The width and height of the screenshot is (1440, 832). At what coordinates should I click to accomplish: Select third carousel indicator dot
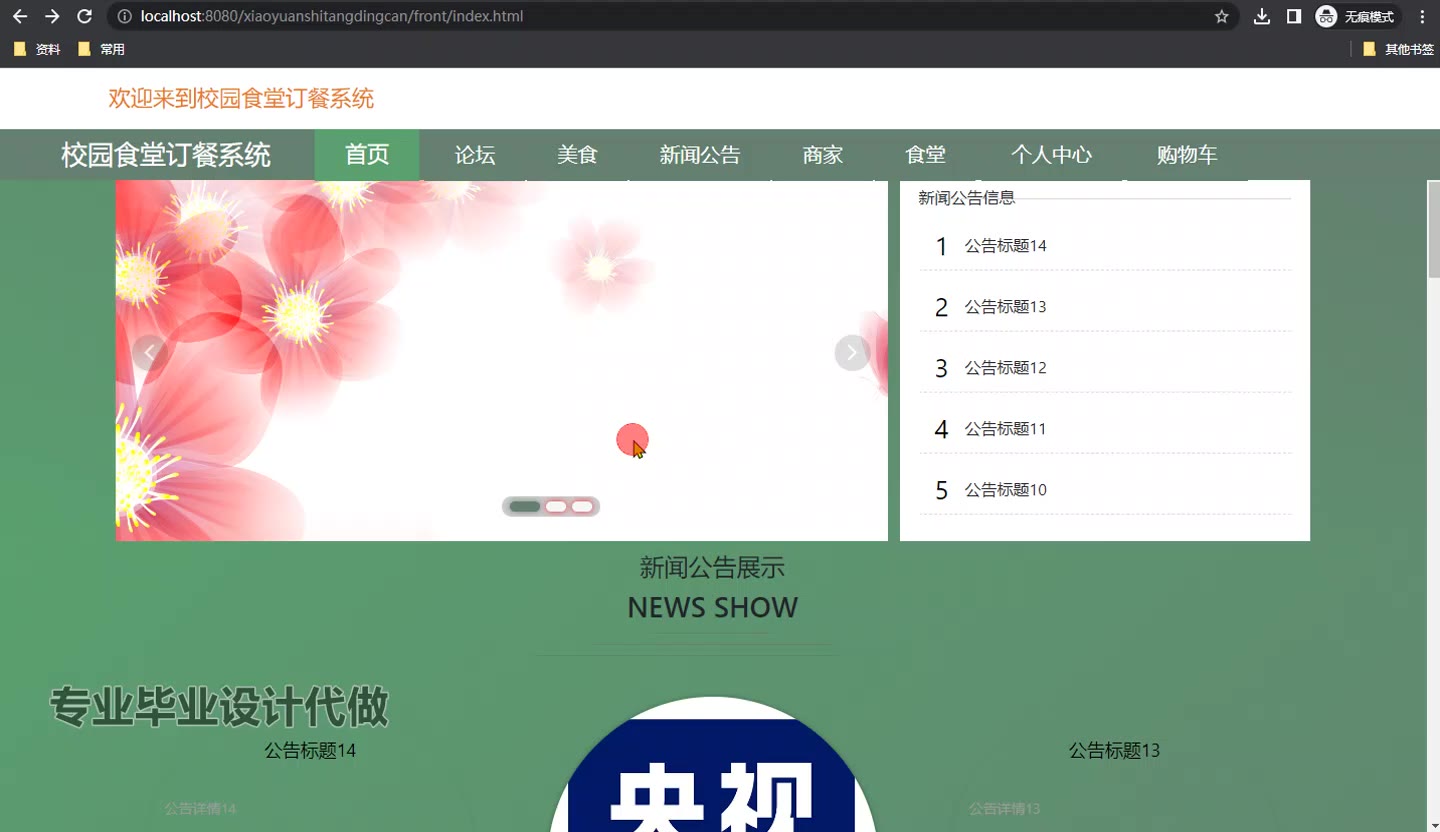pyautogui.click(x=582, y=506)
